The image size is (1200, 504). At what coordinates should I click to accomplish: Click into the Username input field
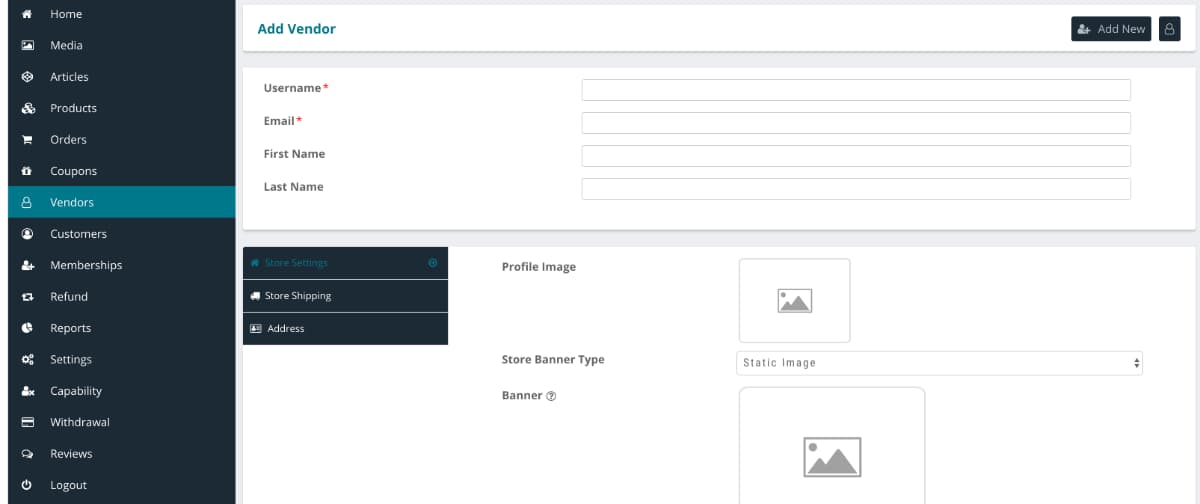tap(856, 90)
